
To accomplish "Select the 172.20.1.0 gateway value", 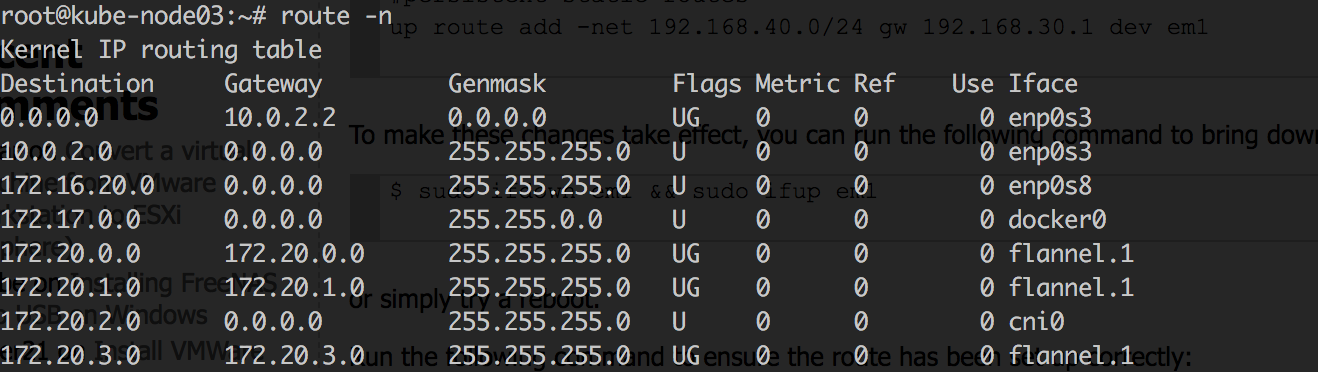I will pyautogui.click(x=294, y=288).
